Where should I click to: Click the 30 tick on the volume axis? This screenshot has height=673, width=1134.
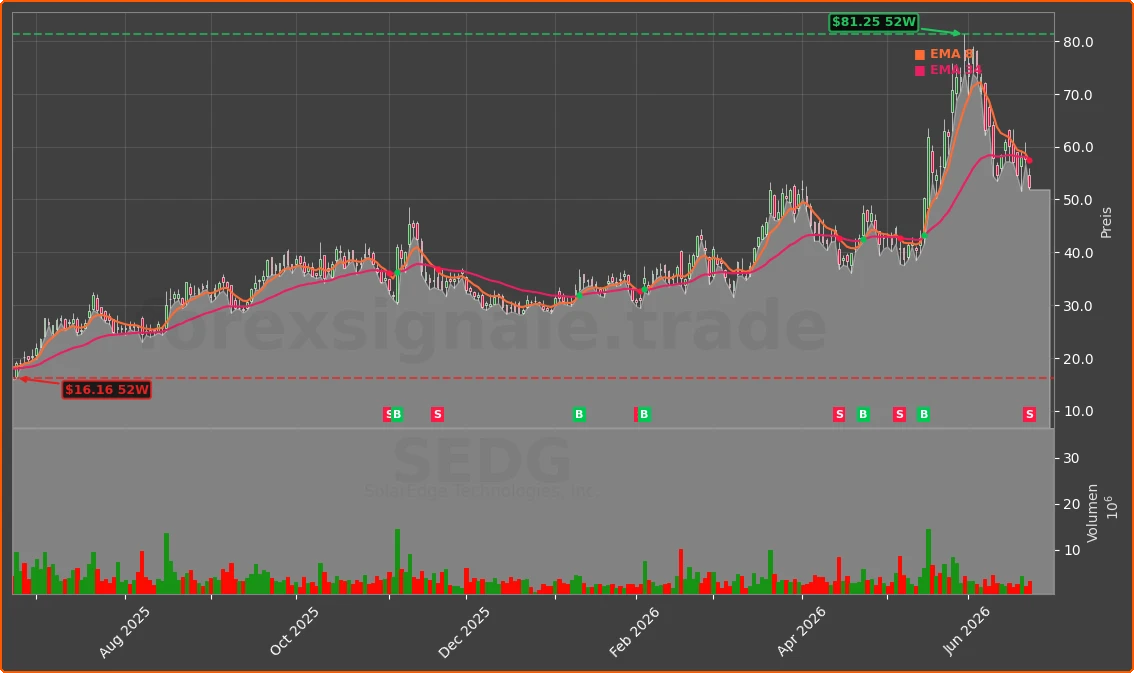1071,458
